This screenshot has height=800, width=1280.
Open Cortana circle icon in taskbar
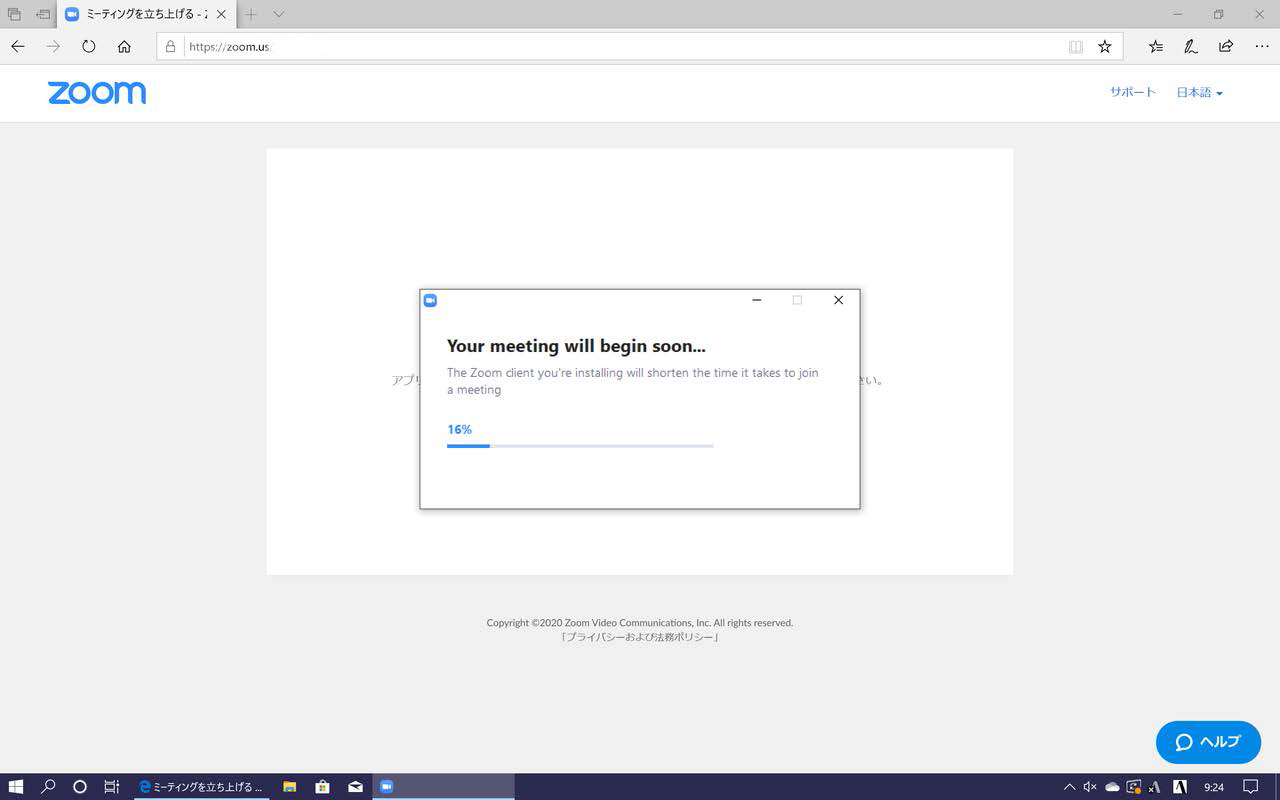(x=80, y=787)
